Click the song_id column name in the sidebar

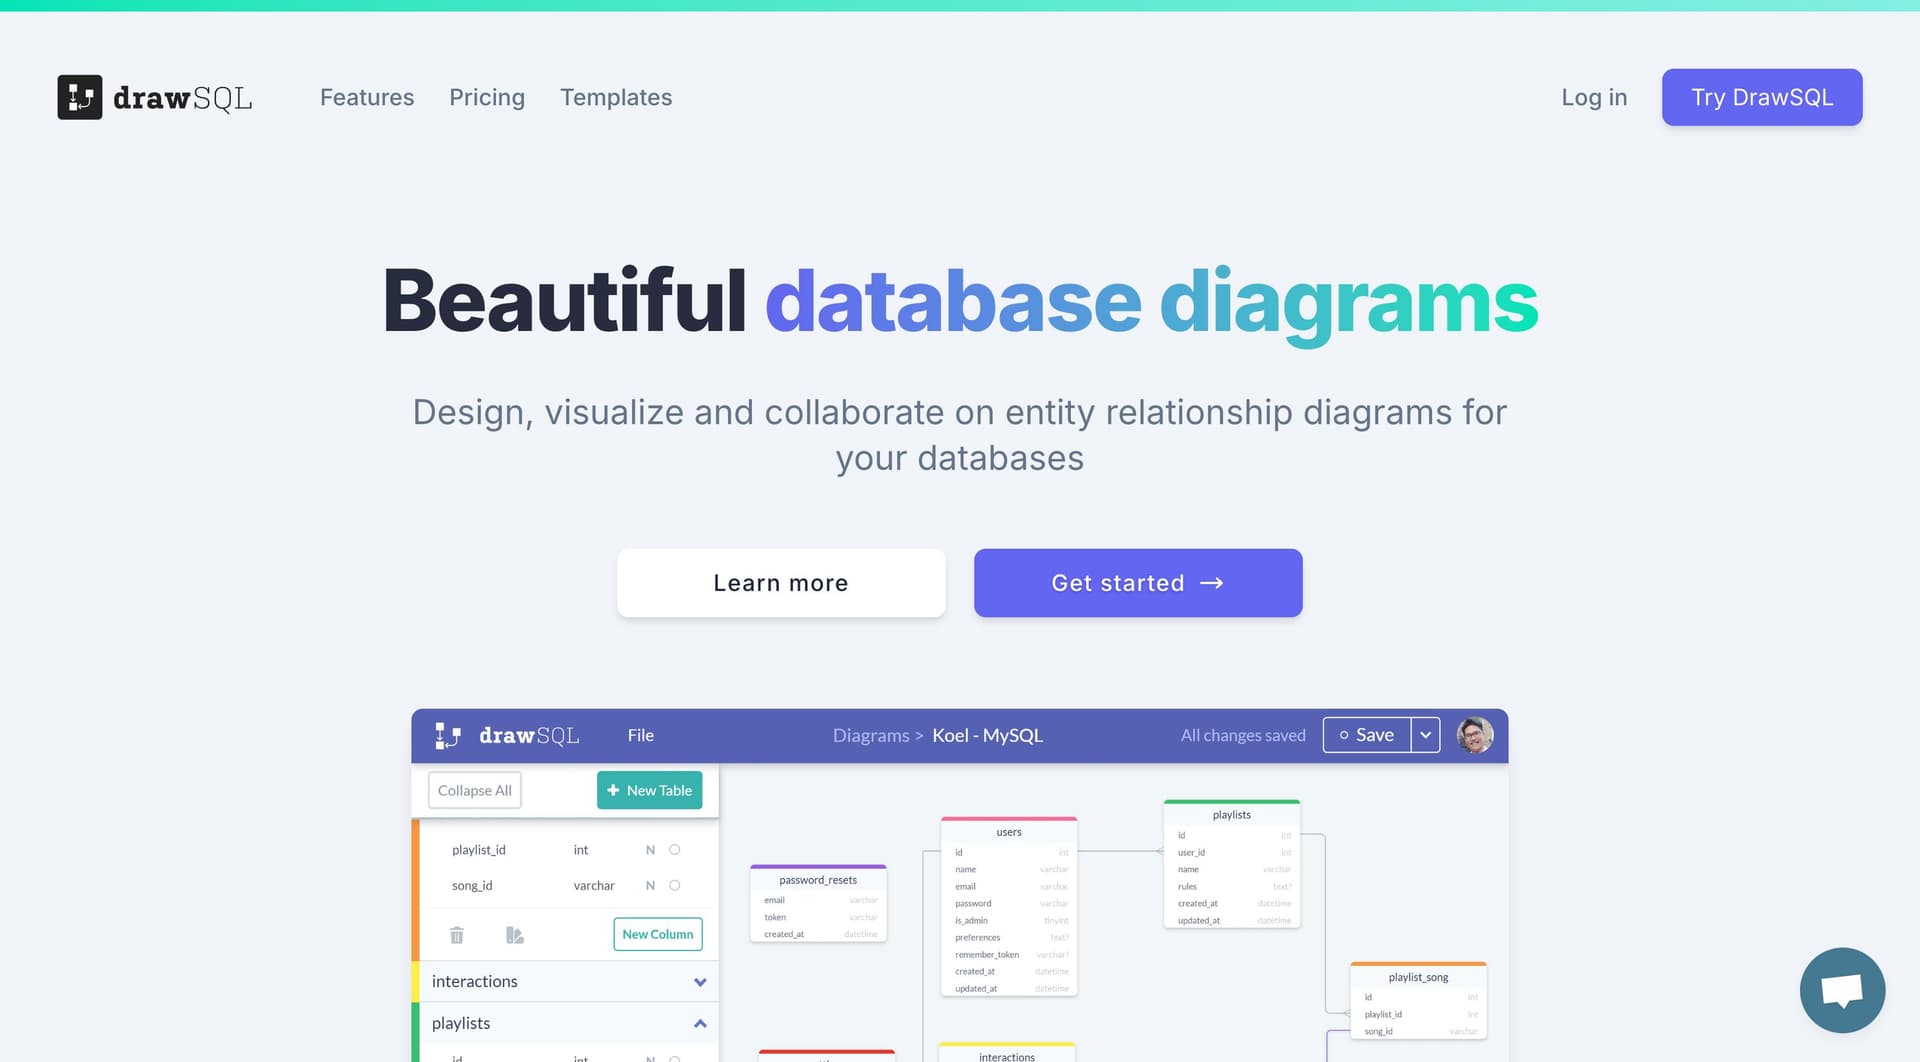coord(472,886)
